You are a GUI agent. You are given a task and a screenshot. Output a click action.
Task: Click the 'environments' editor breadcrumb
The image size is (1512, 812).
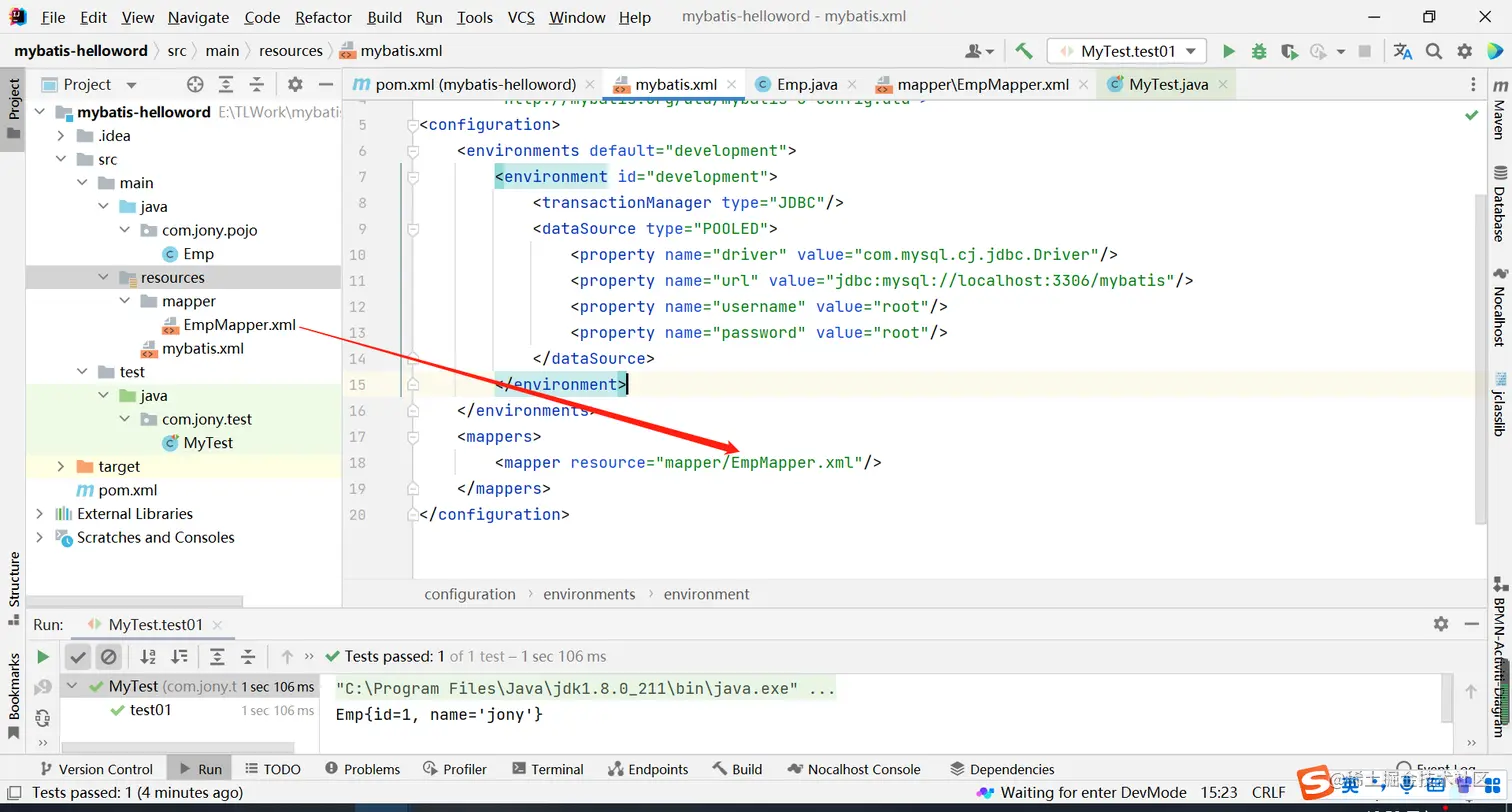pos(589,594)
